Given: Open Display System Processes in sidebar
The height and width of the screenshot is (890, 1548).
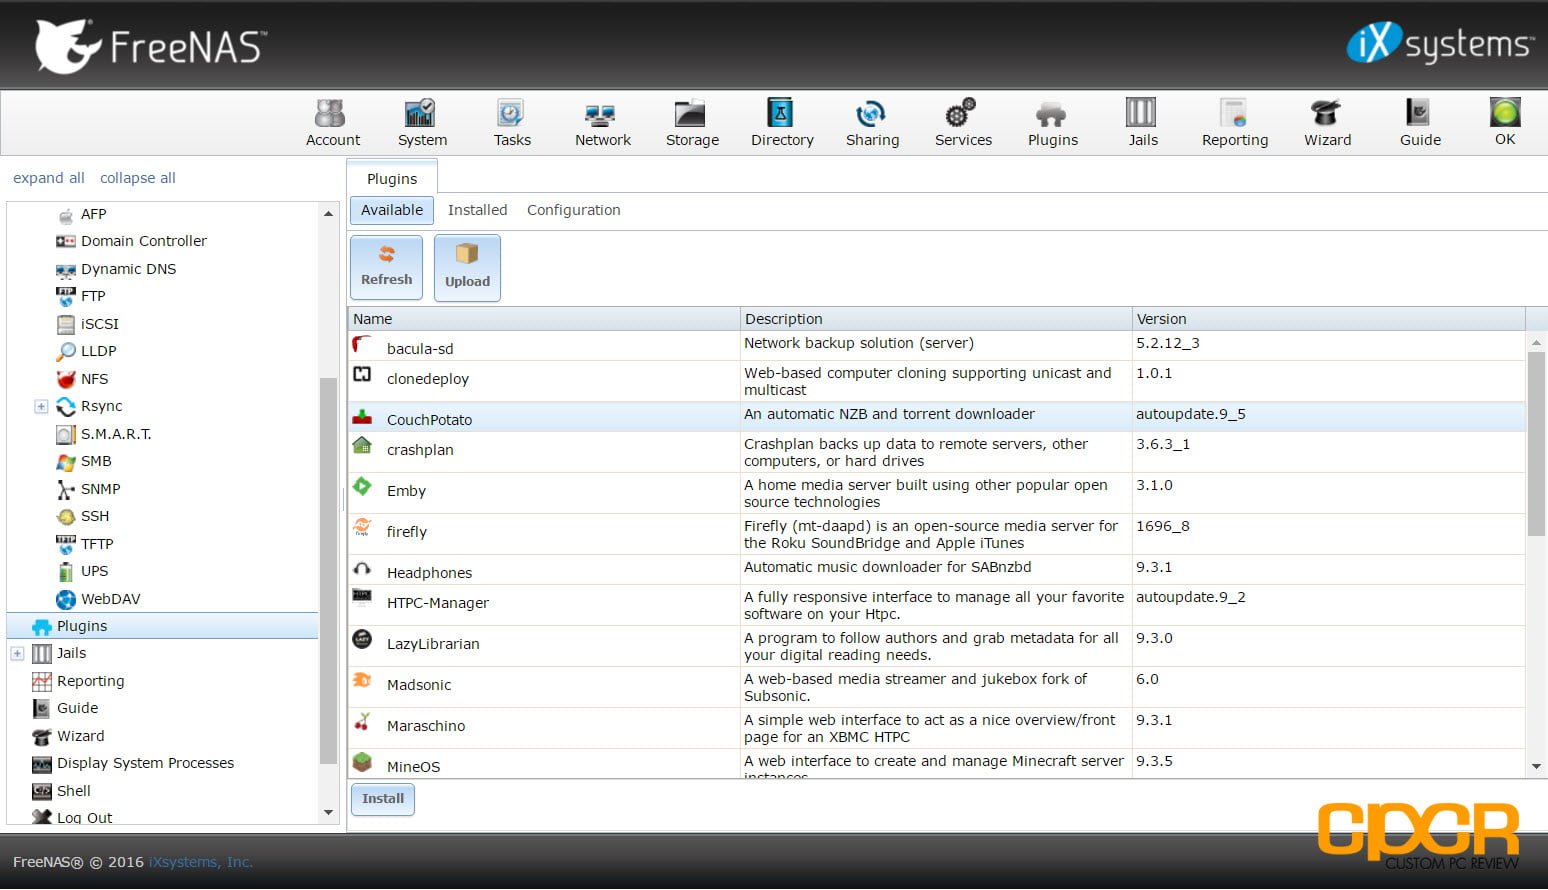Looking at the screenshot, I should click(x=145, y=763).
